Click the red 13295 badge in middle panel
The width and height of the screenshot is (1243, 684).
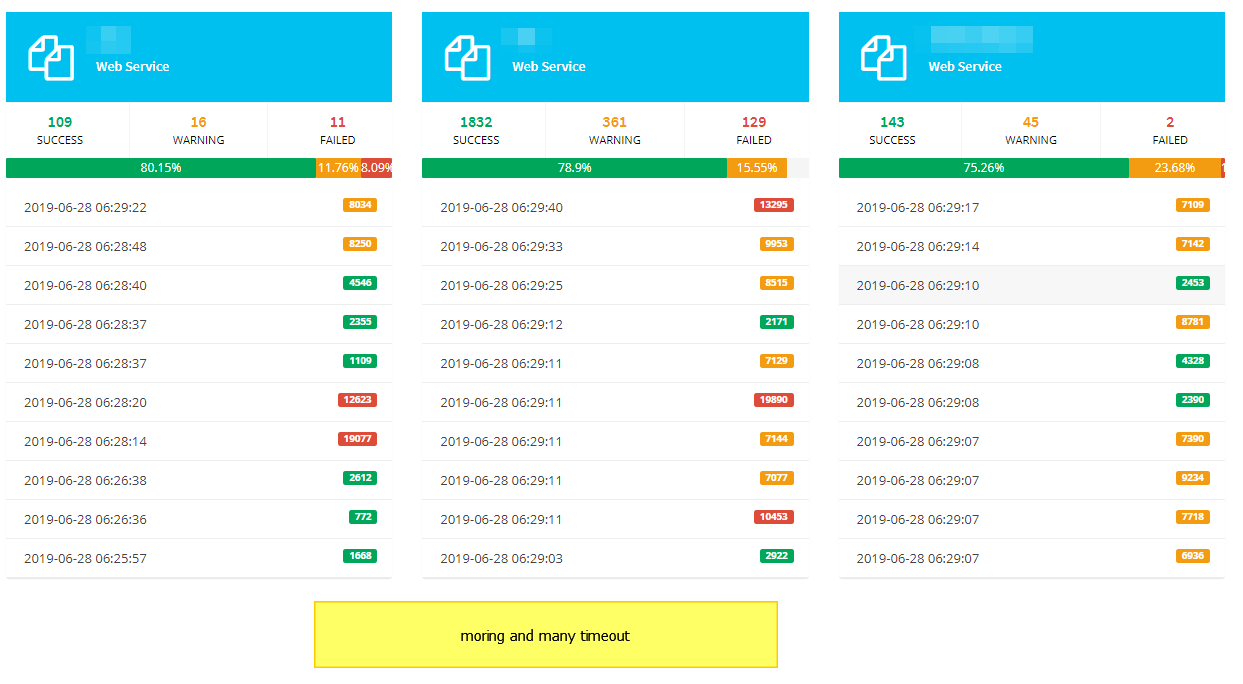773,205
